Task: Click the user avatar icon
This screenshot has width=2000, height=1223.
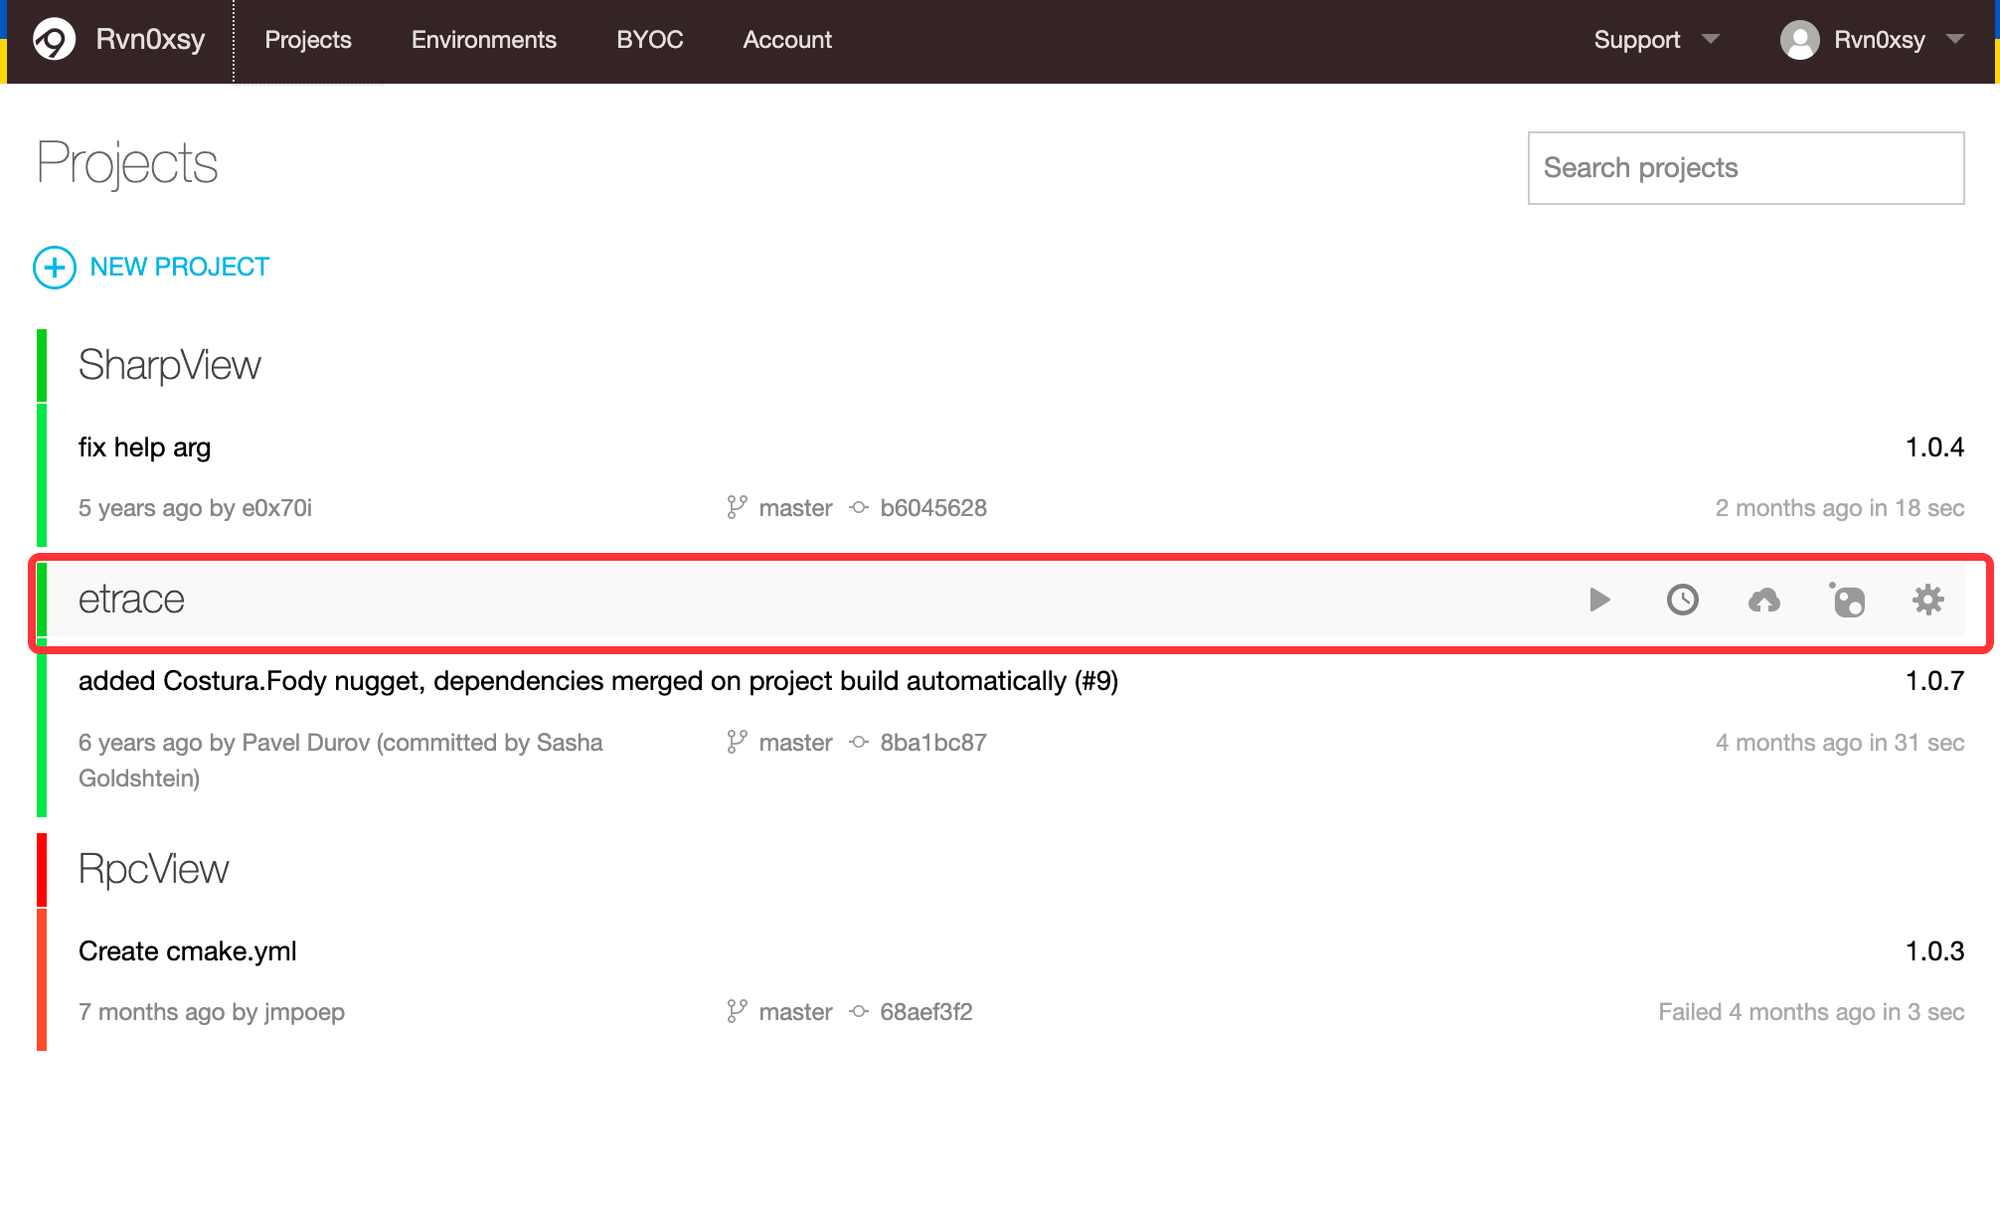Action: 1799,40
